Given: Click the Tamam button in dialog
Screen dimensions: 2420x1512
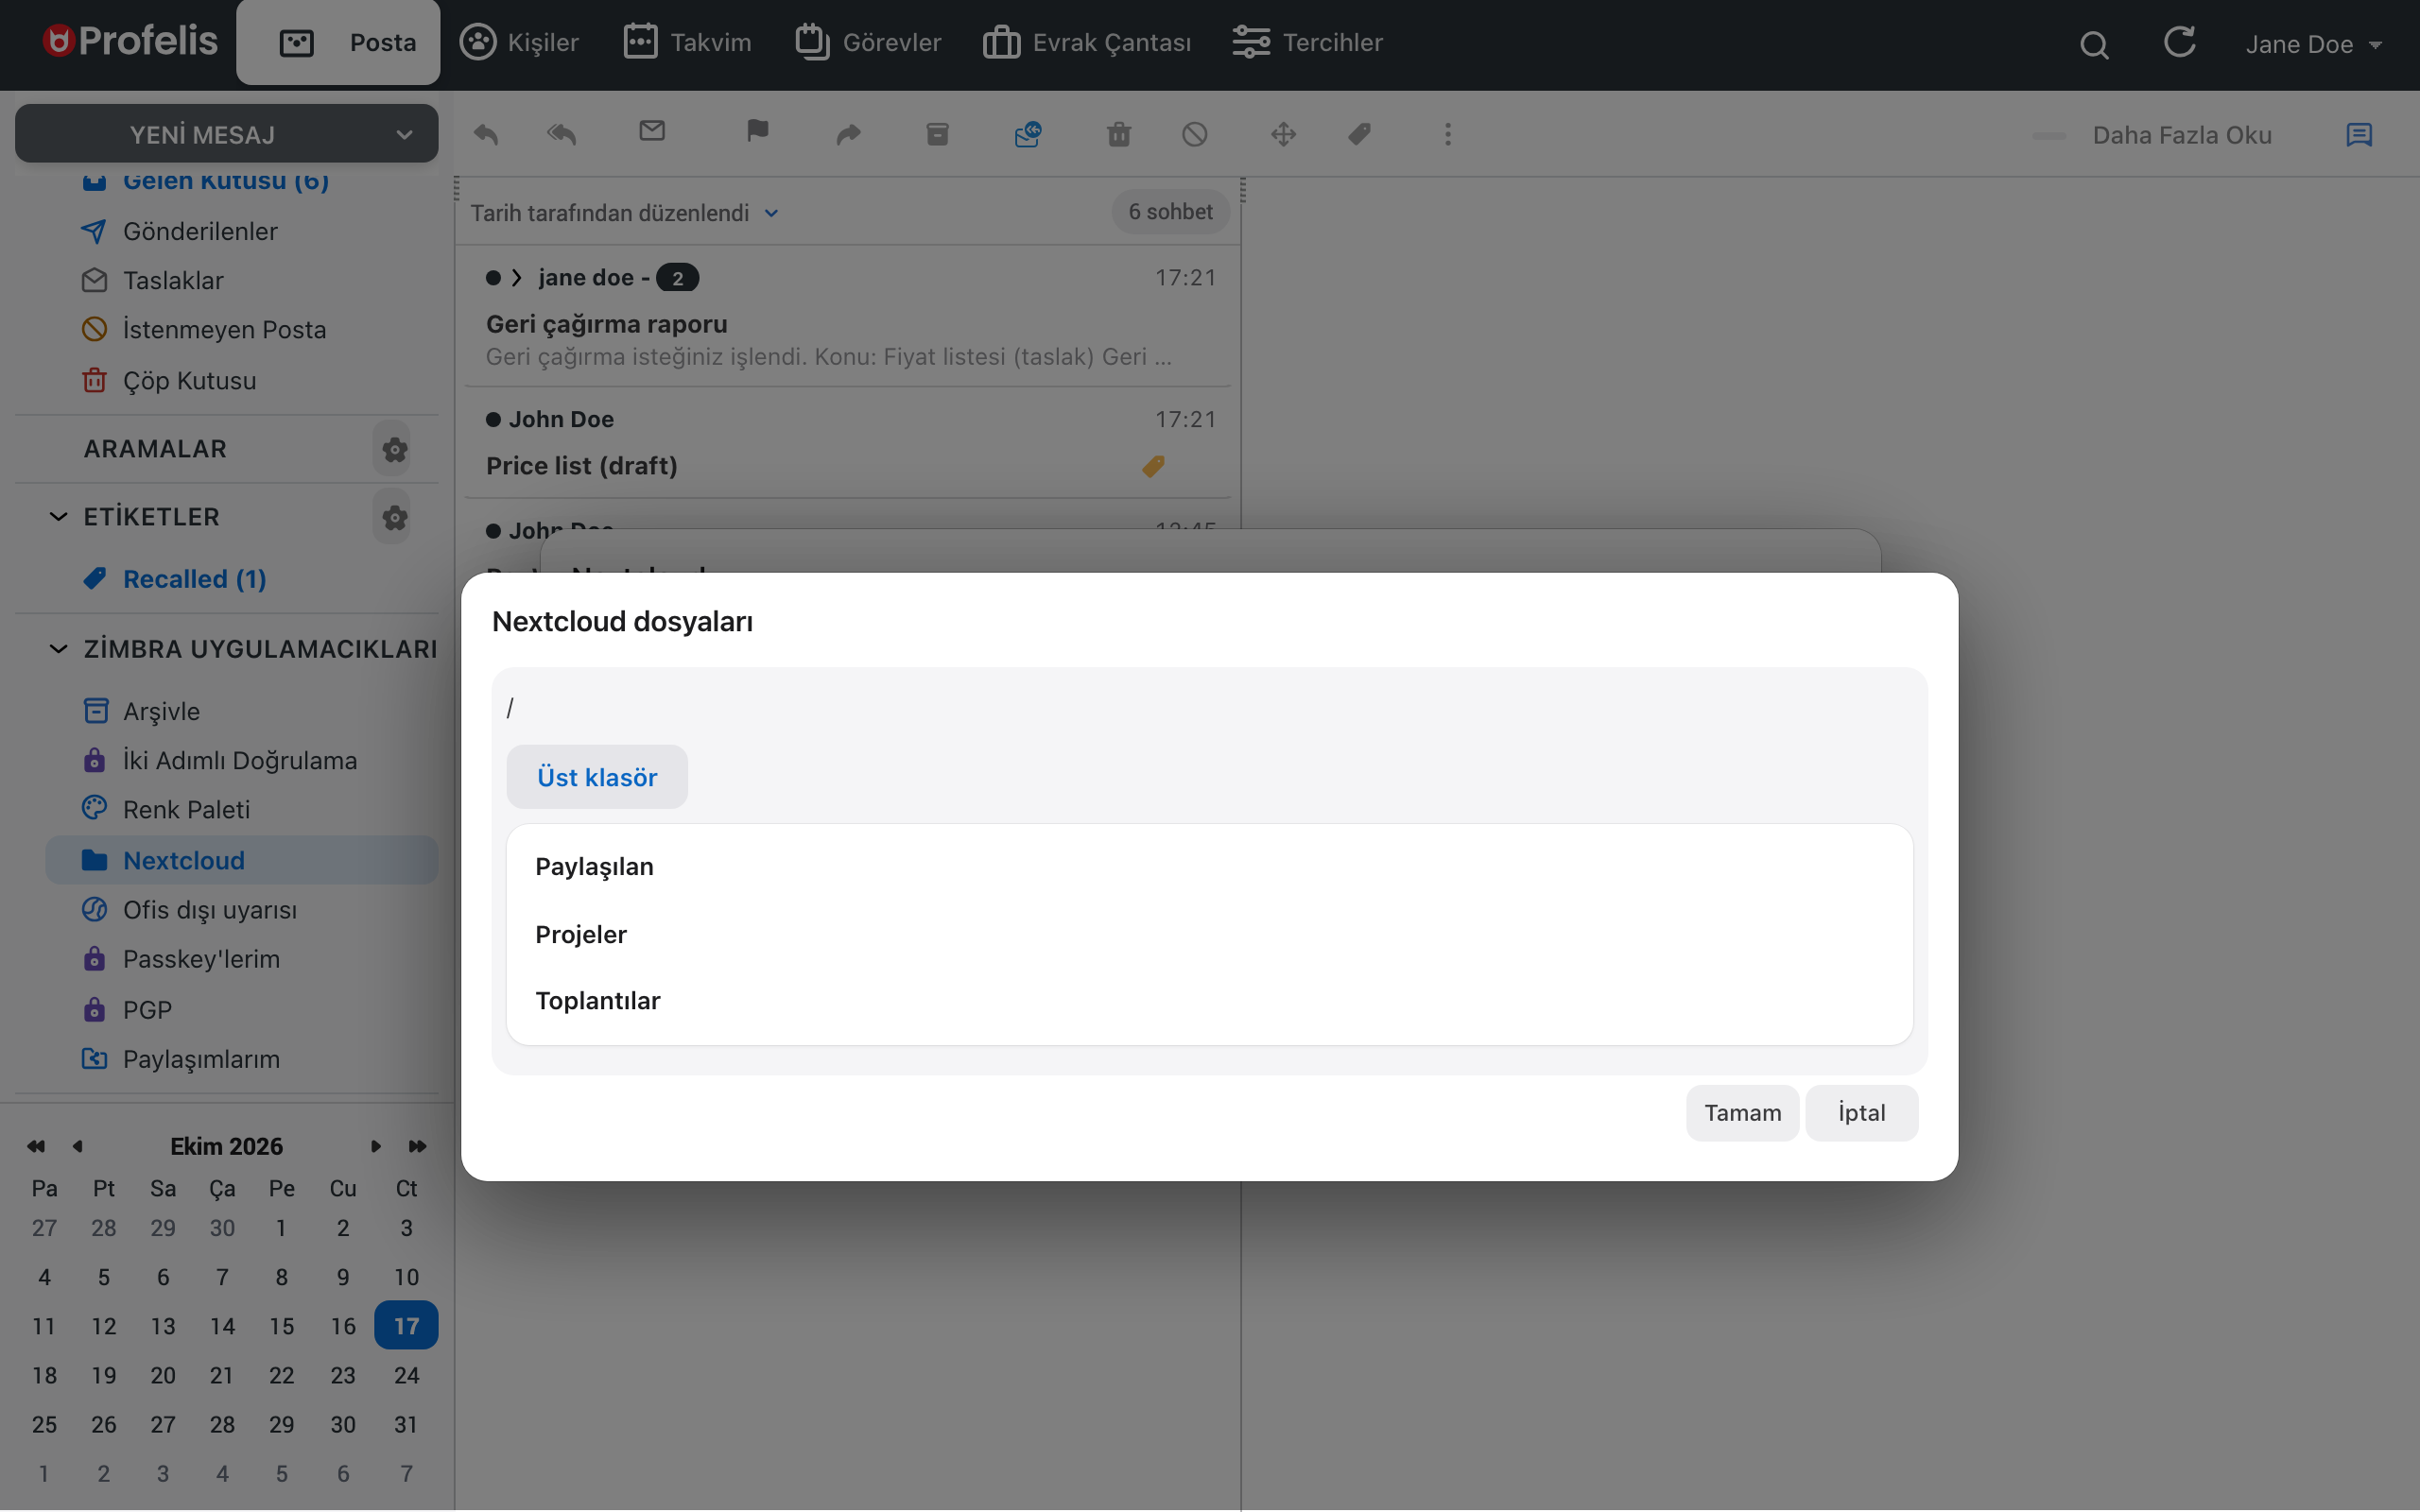Looking at the screenshot, I should 1742,1113.
